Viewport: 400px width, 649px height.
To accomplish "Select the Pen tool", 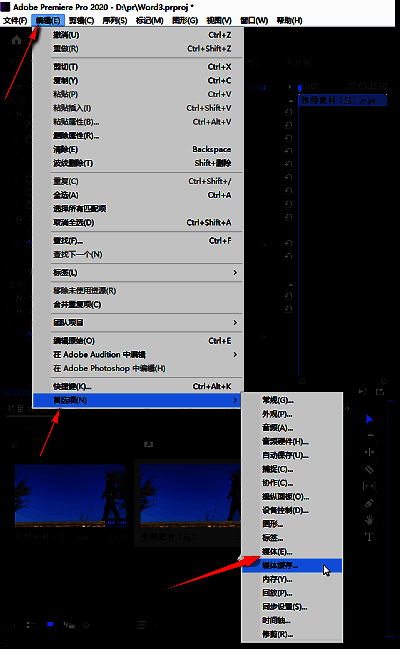I will pos(369,503).
